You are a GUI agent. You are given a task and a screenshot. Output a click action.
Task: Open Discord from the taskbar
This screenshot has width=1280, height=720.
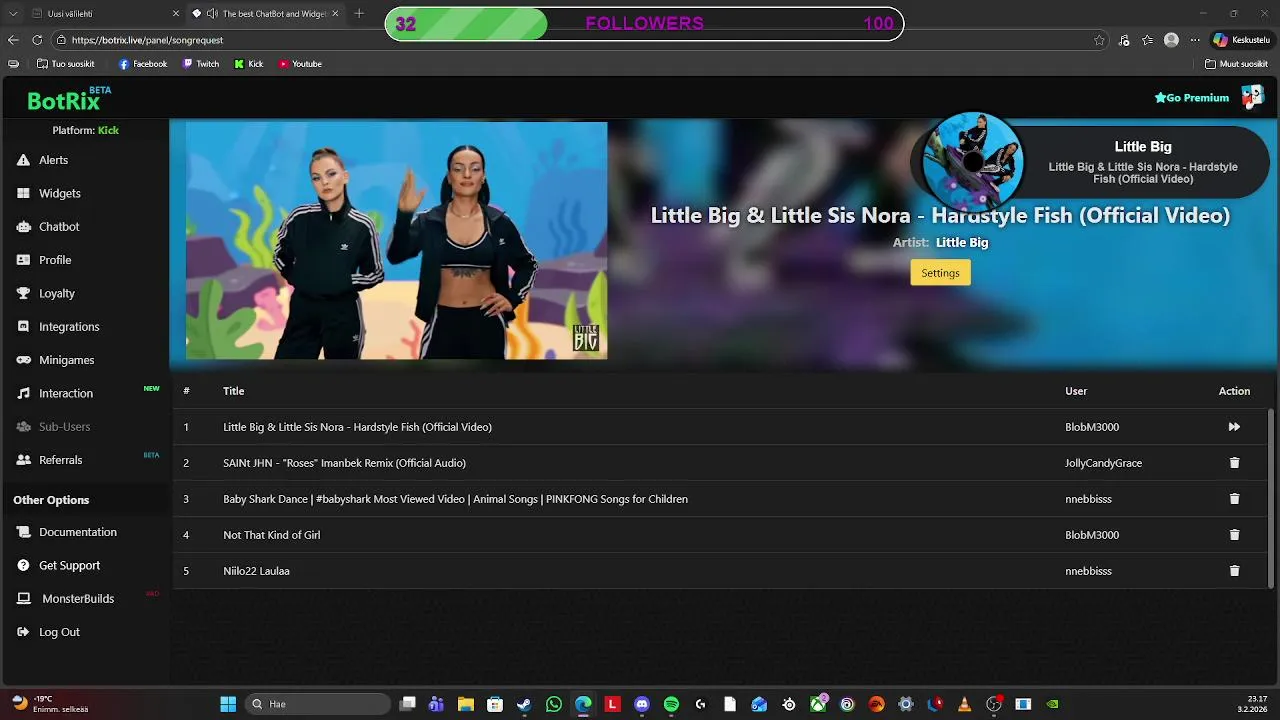(642, 704)
